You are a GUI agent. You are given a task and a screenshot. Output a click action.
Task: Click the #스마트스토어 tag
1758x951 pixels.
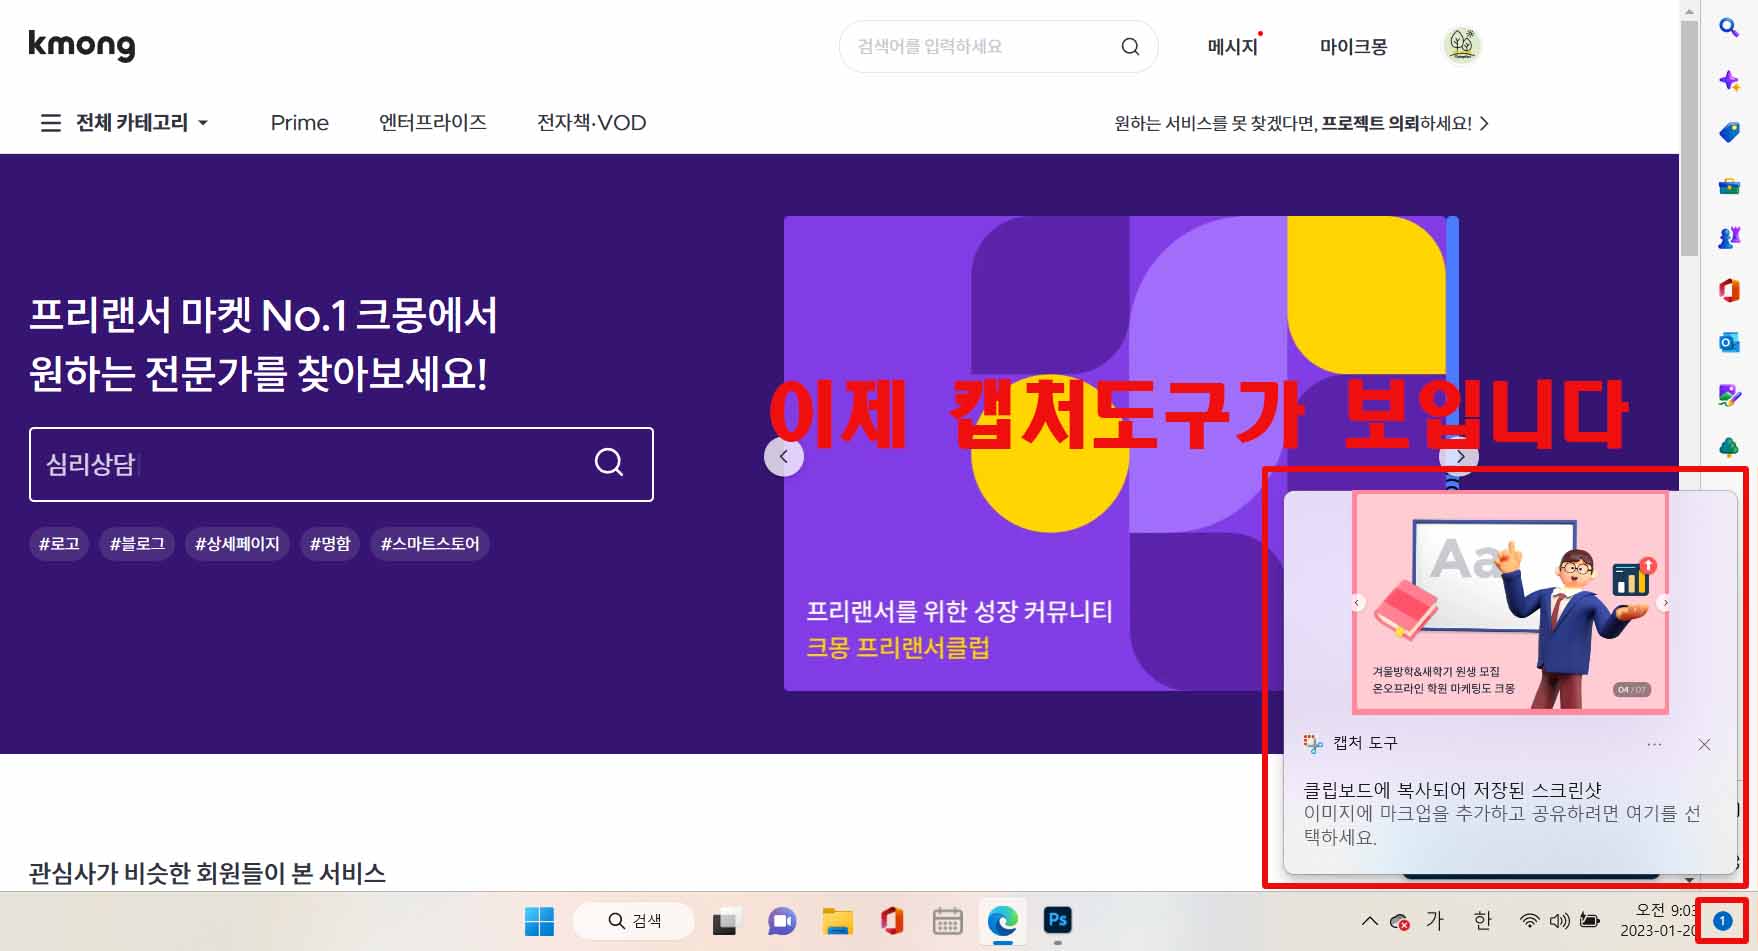click(430, 544)
